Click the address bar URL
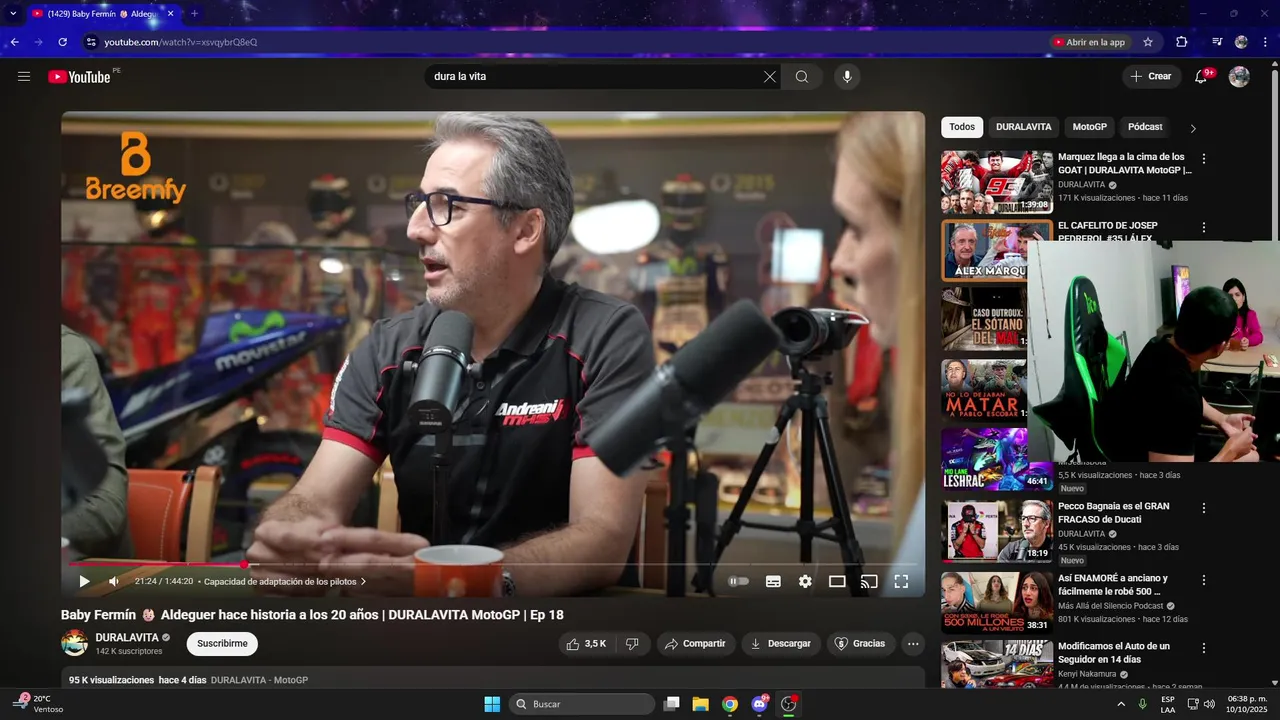This screenshot has height=720, width=1280. pyautogui.click(x=181, y=42)
